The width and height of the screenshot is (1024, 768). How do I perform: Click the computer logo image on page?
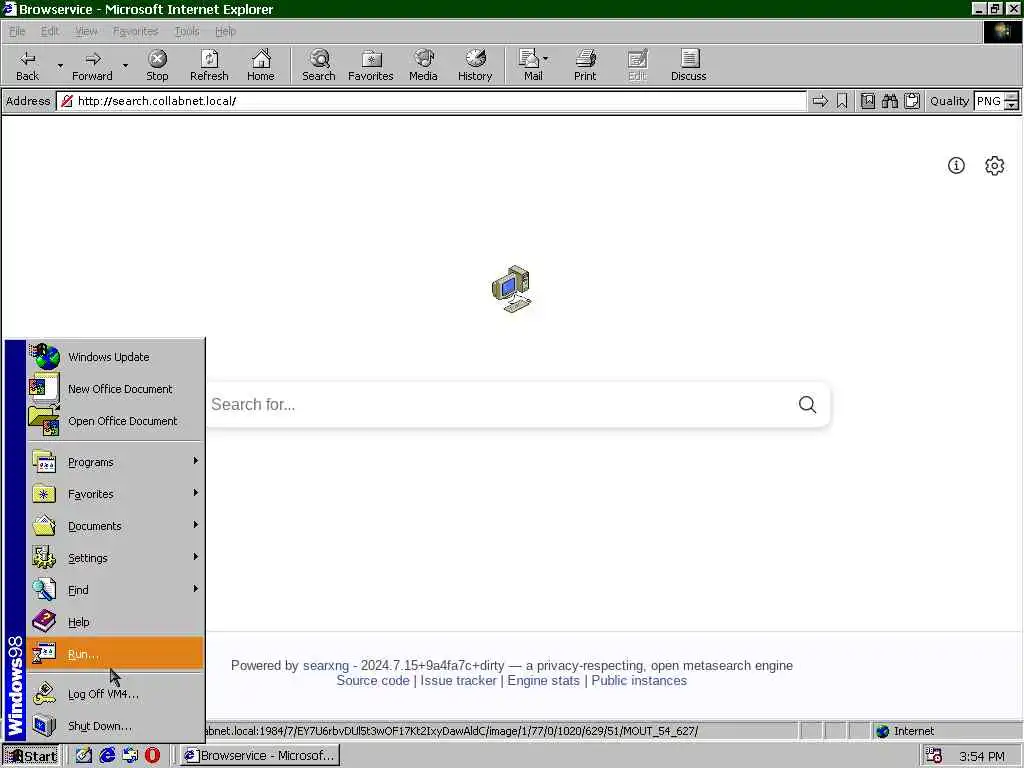[512, 289]
